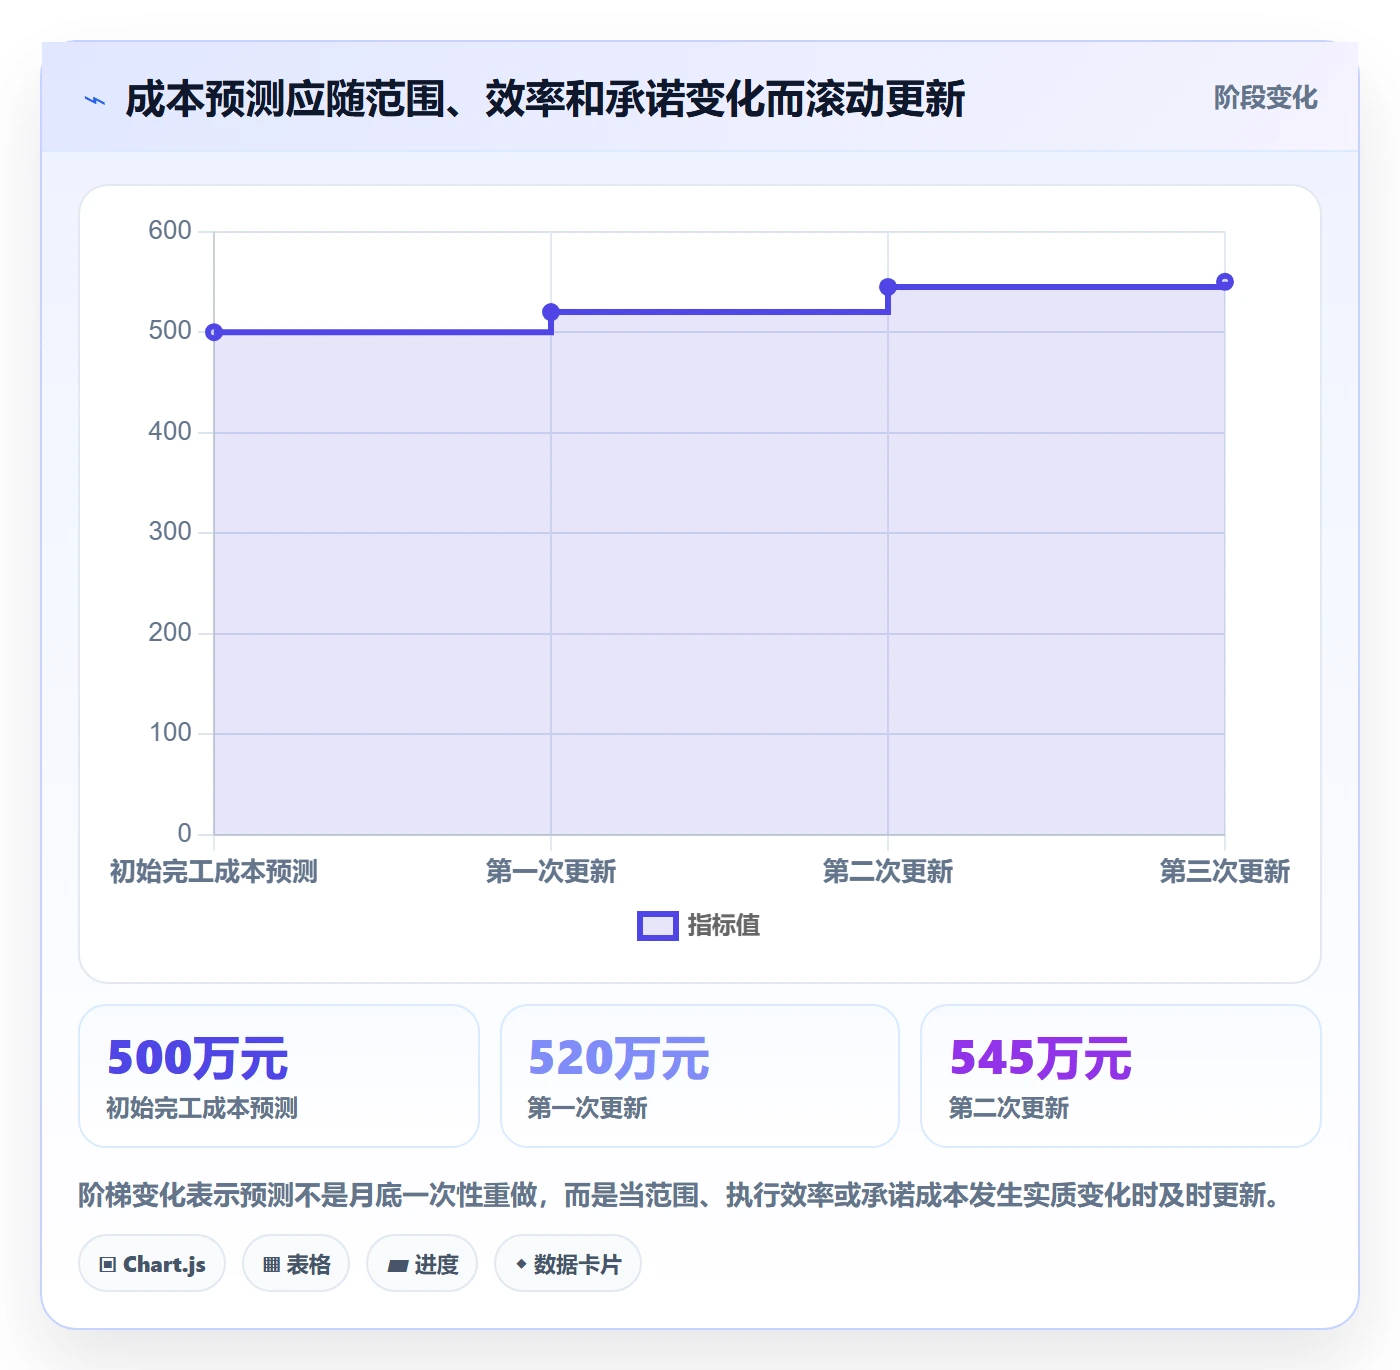Screen dimensions: 1400x1370
Task: Click the x-axis label 第一次更新
Action: point(551,872)
